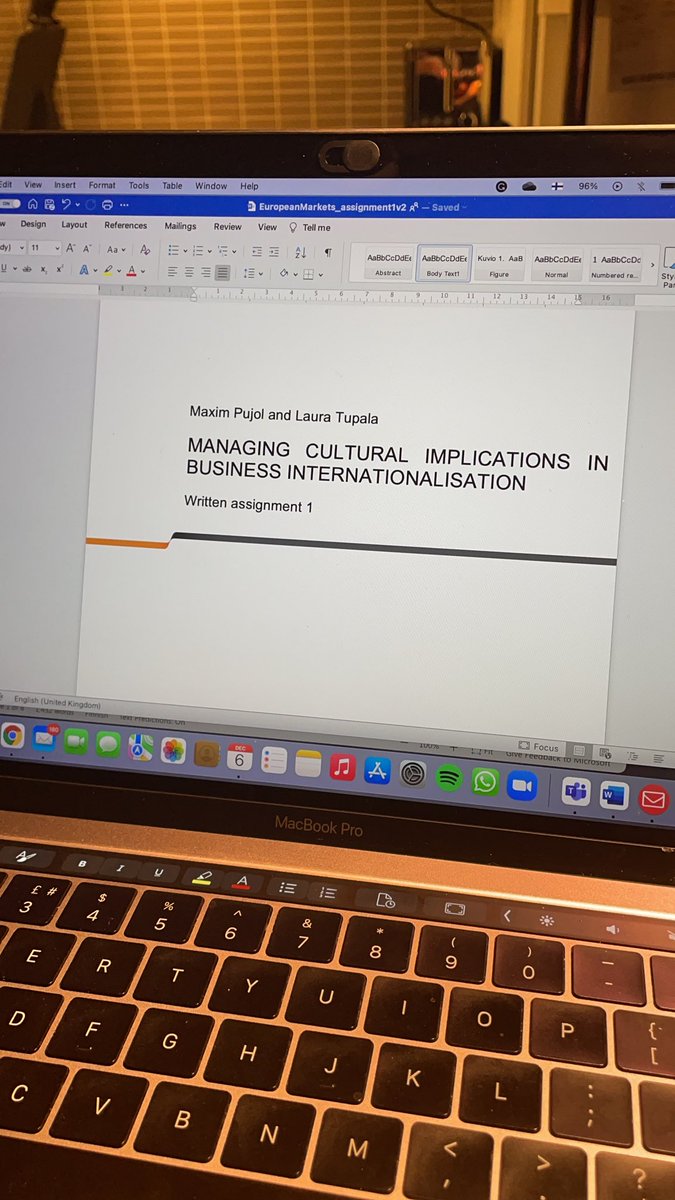Apply the Figure style

coord(499,265)
